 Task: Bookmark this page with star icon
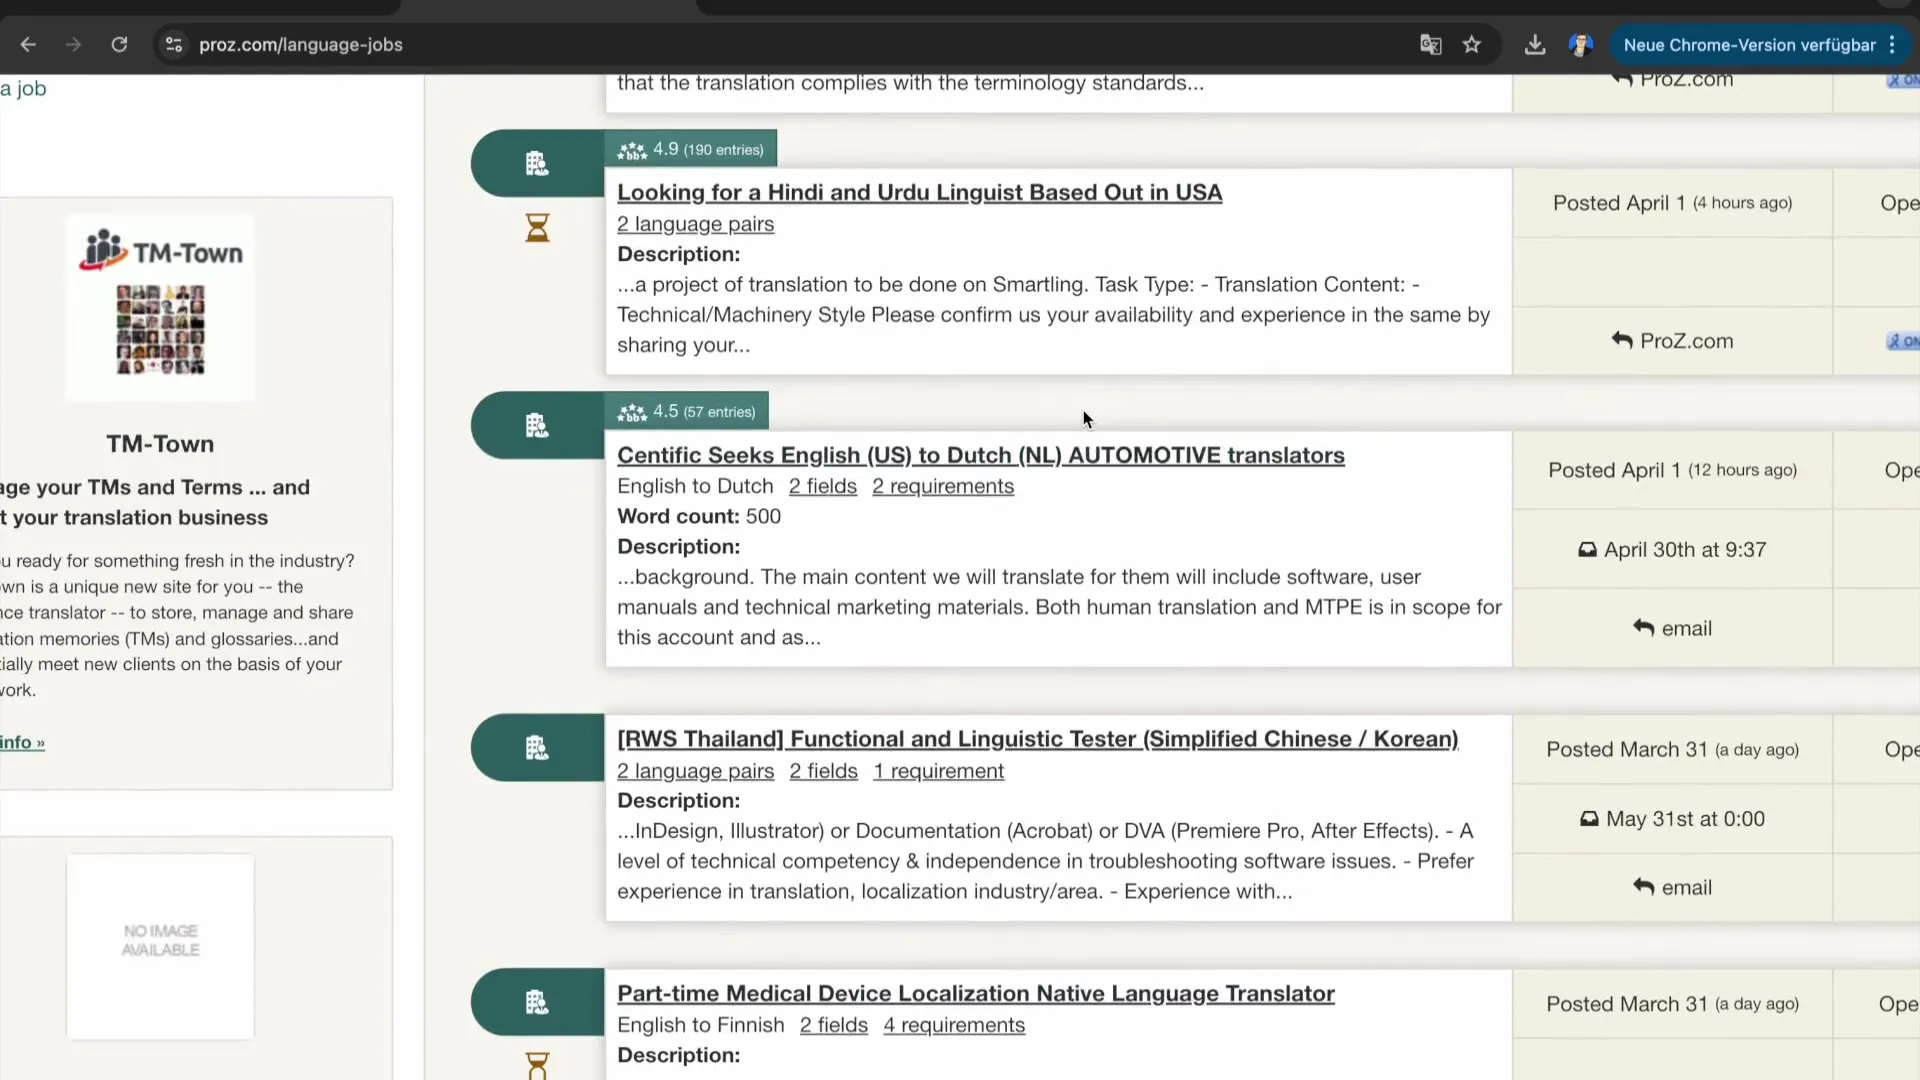[1471, 45]
